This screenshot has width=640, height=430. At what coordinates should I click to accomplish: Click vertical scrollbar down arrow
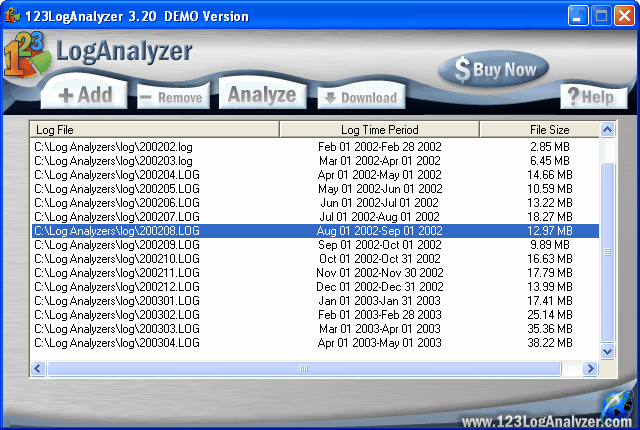607,351
